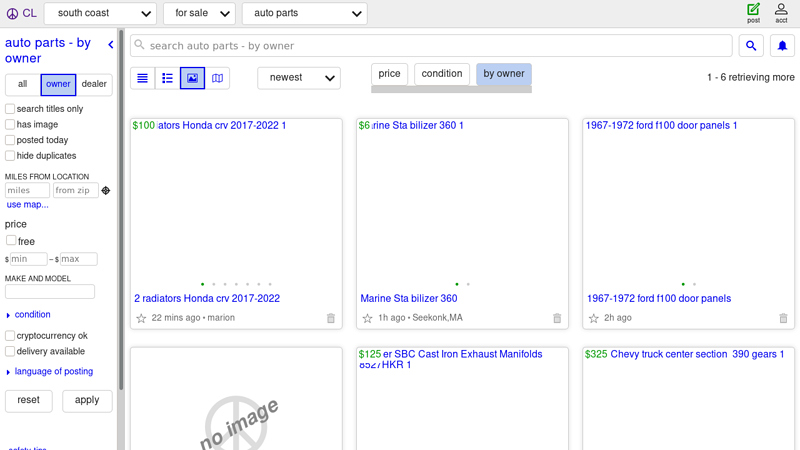Click the apply button
Viewport: 800px width, 450px height.
click(x=87, y=401)
